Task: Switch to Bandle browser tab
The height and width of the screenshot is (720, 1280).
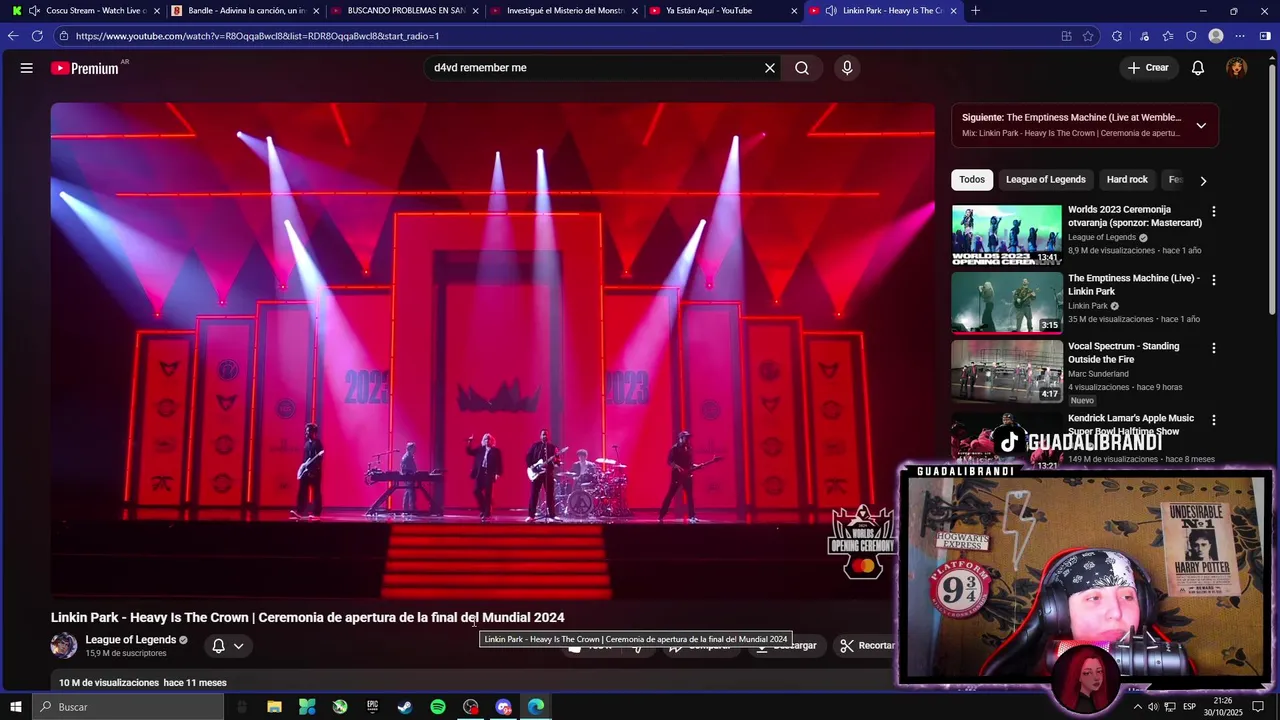Action: tap(245, 11)
